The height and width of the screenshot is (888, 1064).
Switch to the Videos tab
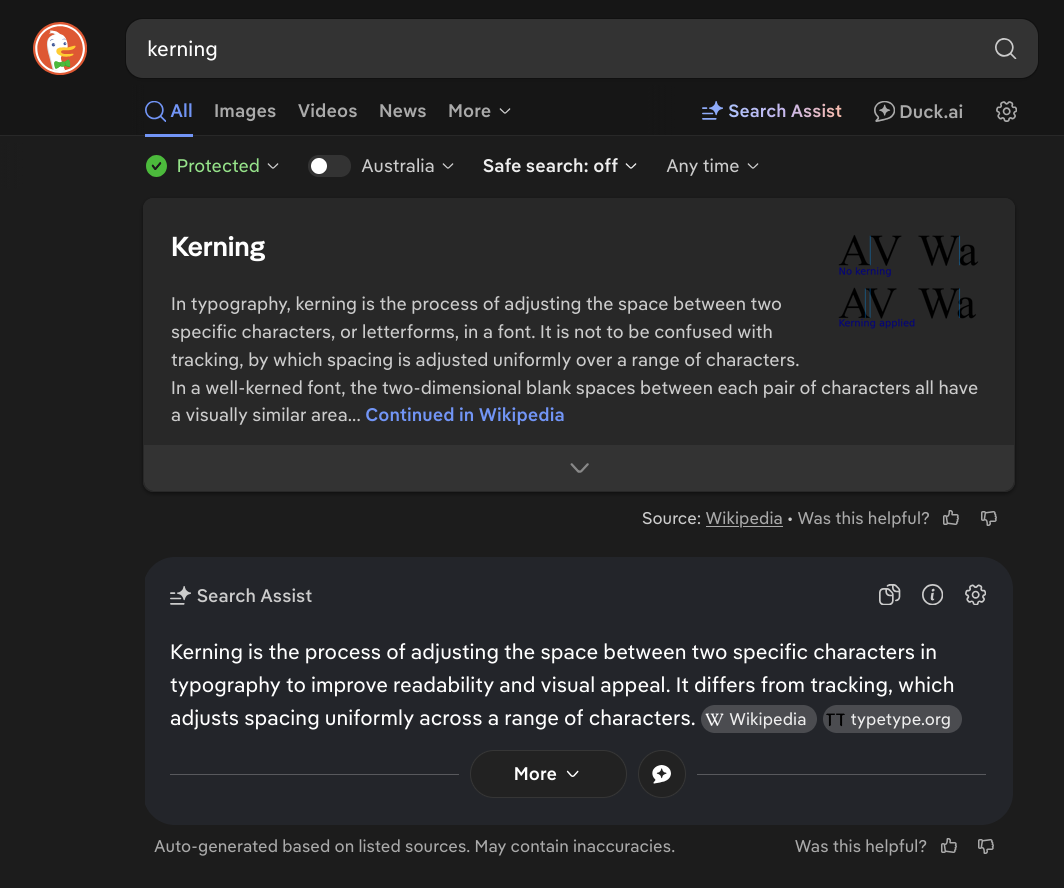(327, 111)
